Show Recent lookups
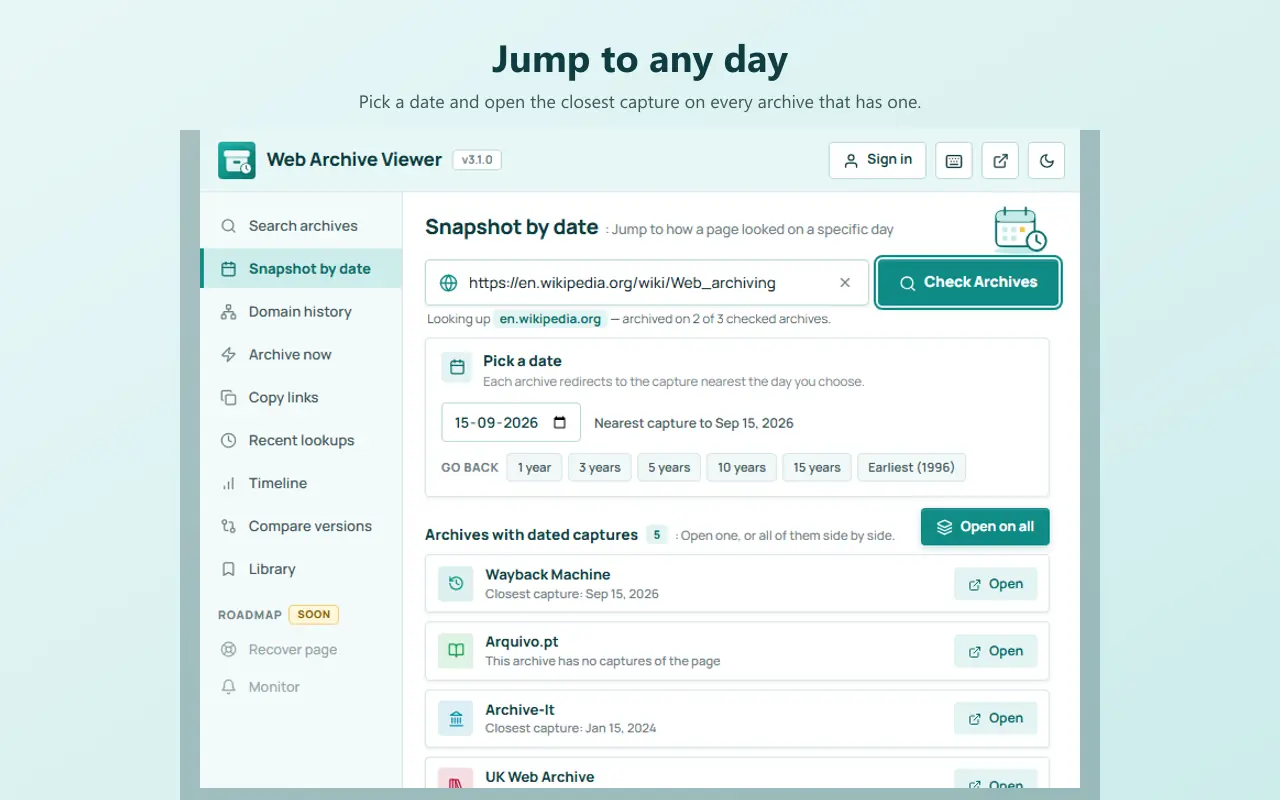The width and height of the screenshot is (1280, 800). pyautogui.click(x=301, y=441)
